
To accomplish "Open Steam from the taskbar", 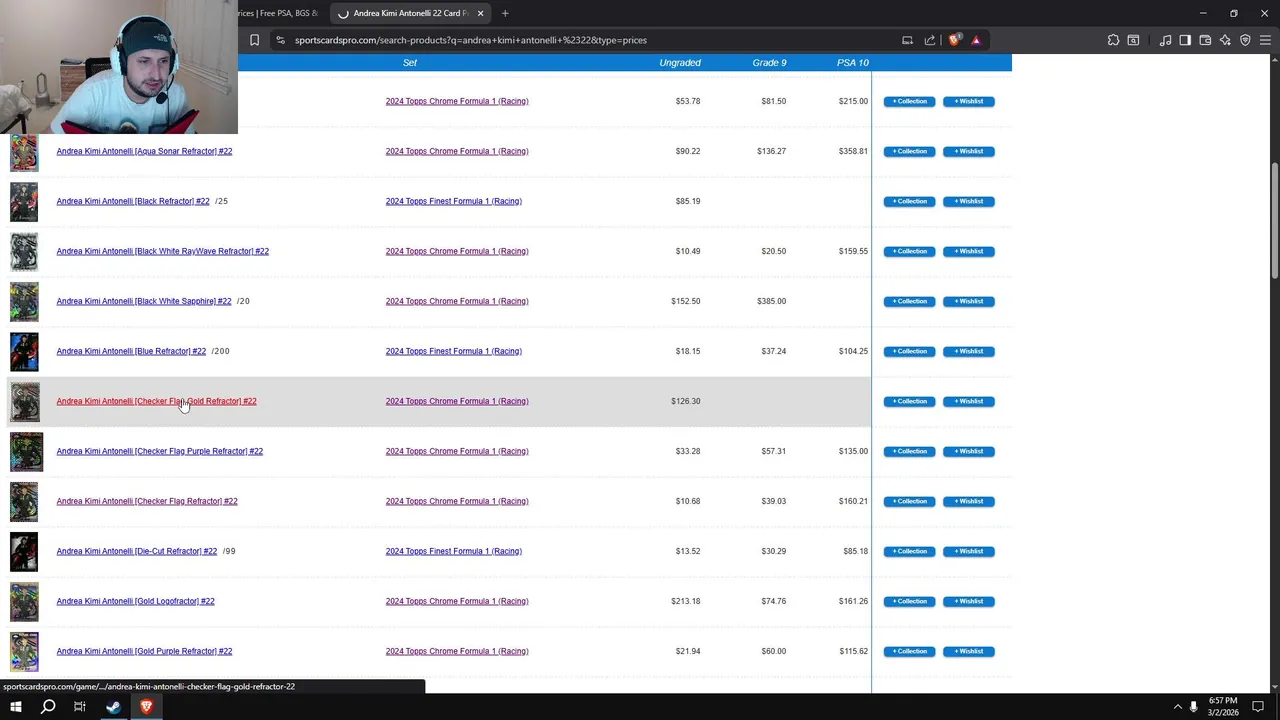I will point(113,707).
